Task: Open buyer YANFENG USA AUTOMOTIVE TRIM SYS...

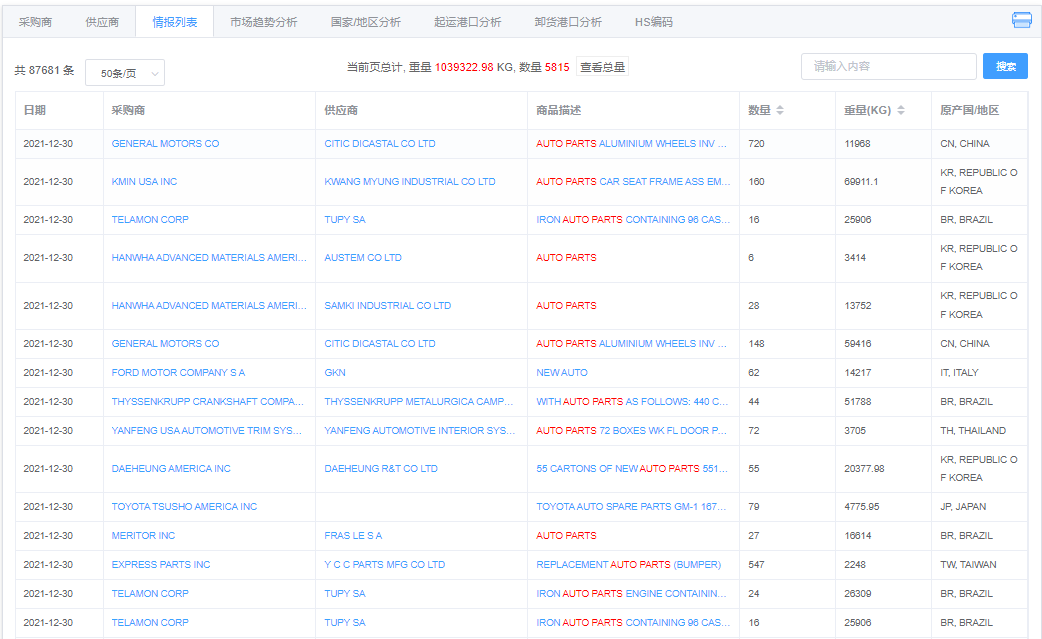Action: [207, 430]
